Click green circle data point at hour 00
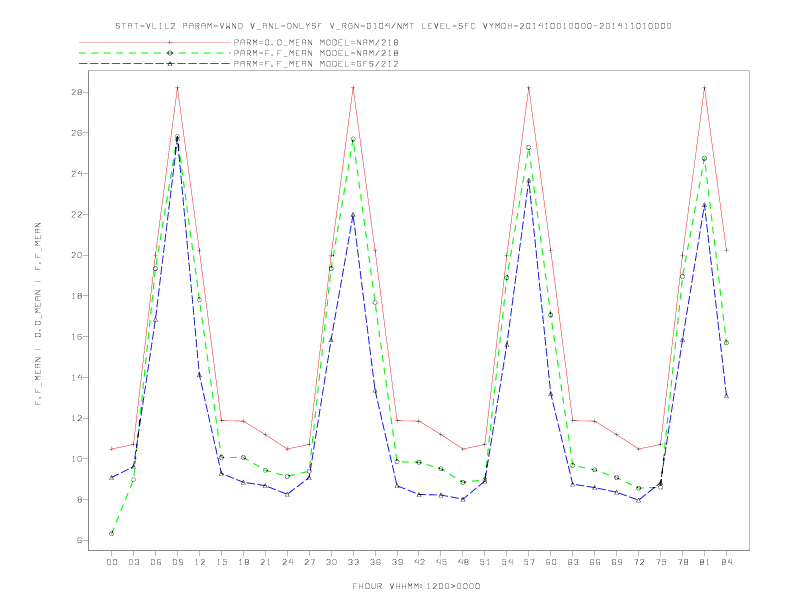792x612 pixels. 112,533
